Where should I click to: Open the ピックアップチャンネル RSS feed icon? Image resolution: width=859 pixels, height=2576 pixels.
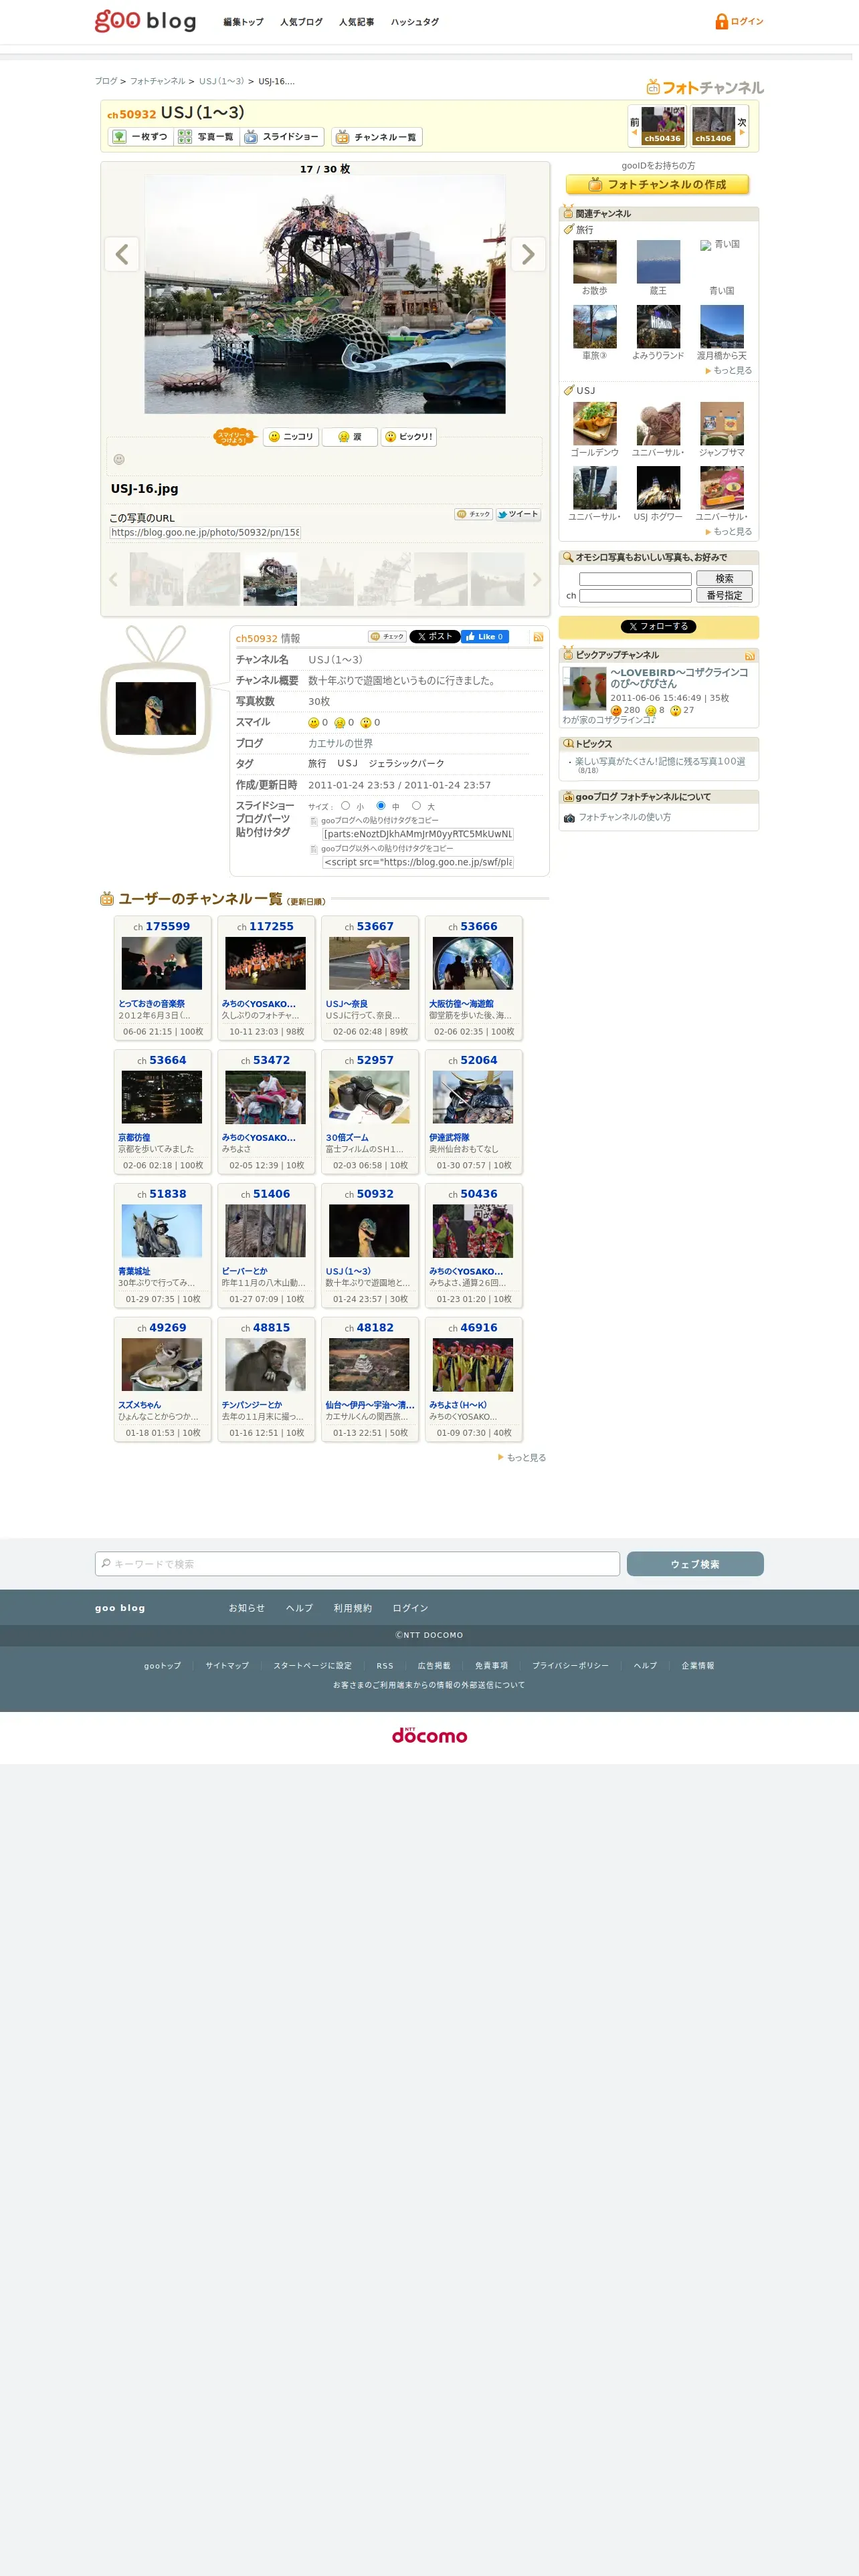point(749,656)
